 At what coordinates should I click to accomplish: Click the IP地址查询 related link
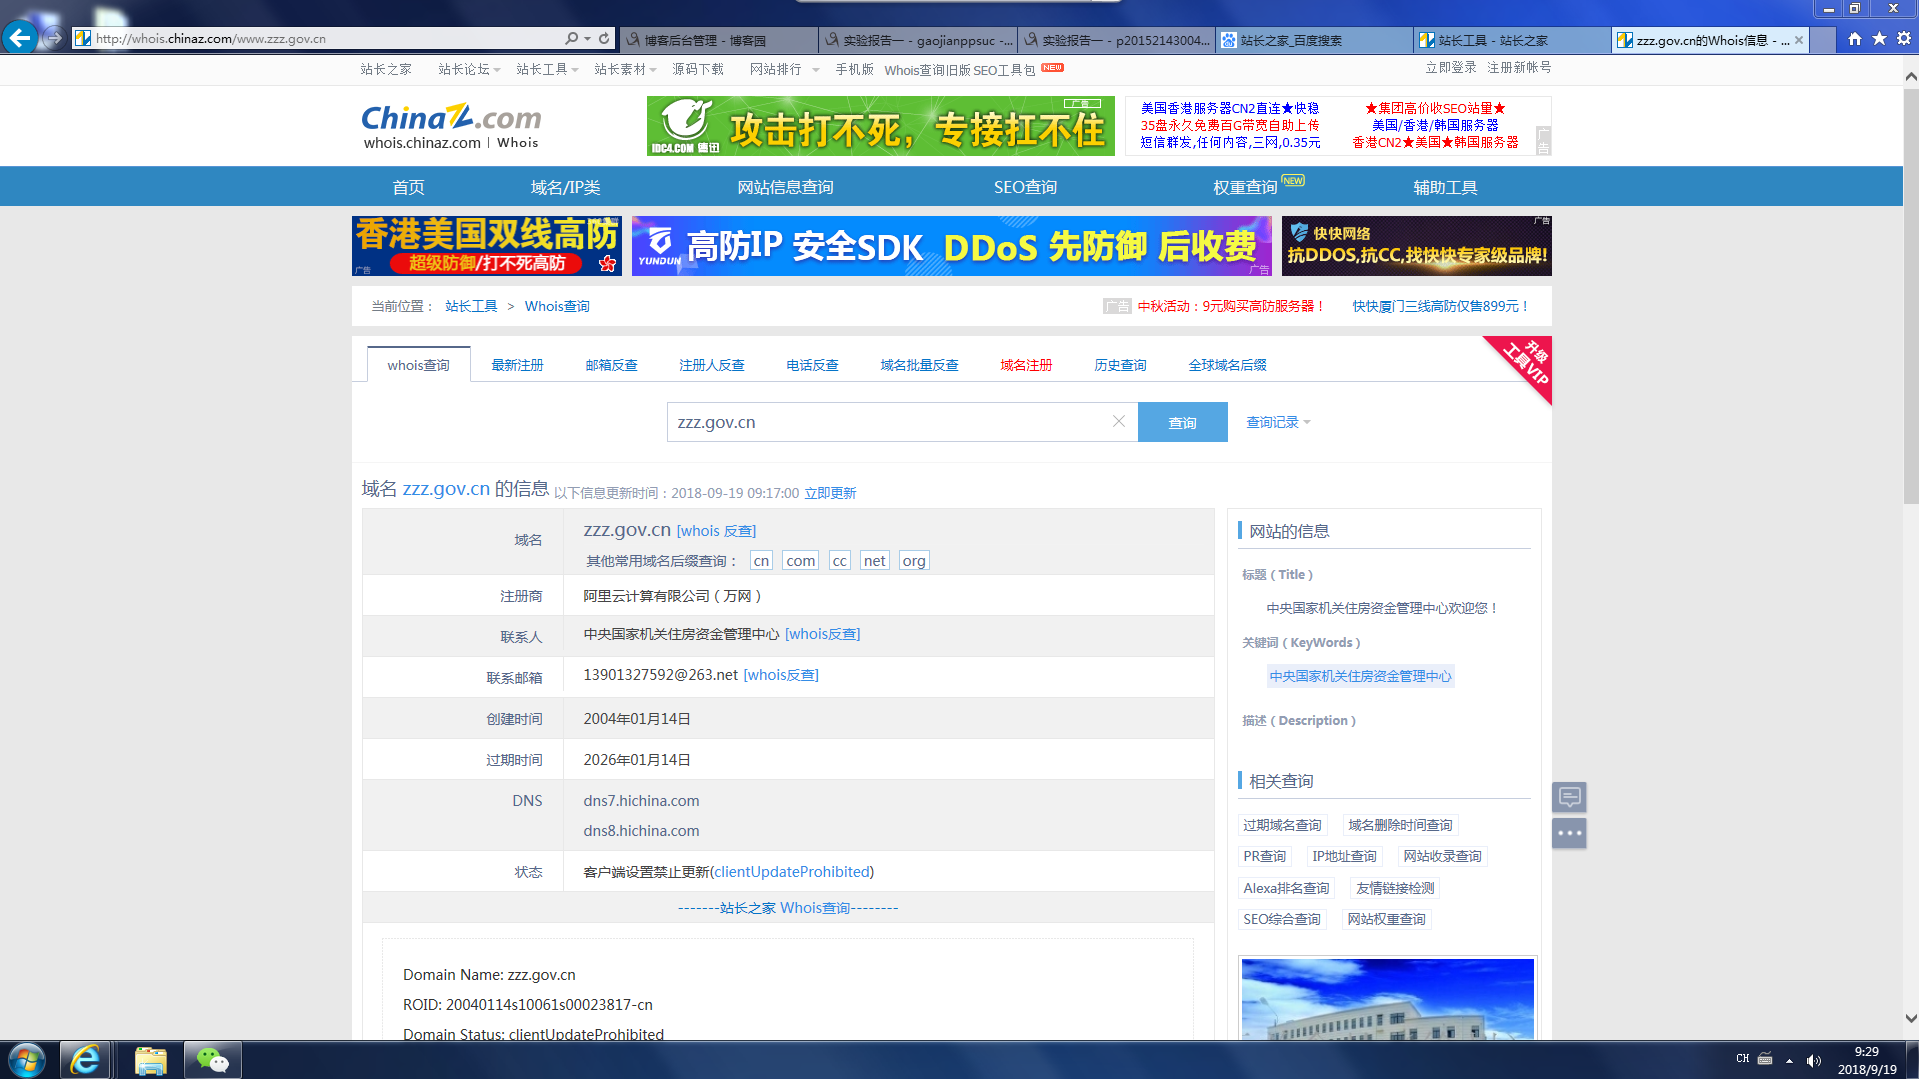[1344, 856]
